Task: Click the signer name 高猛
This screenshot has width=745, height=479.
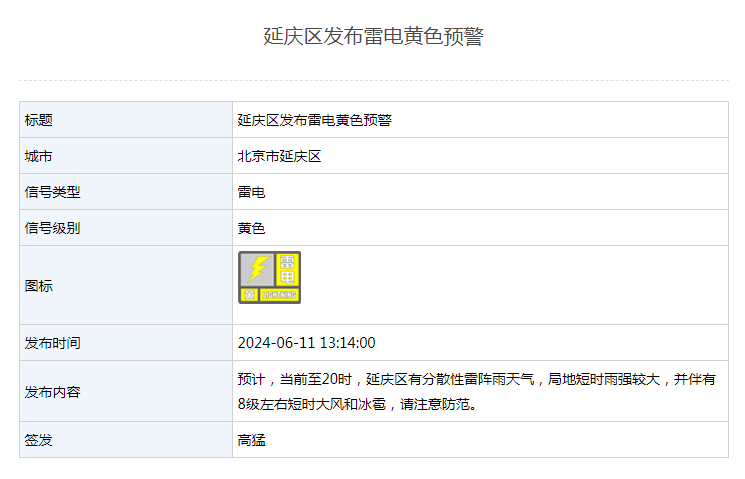Action: (x=252, y=440)
